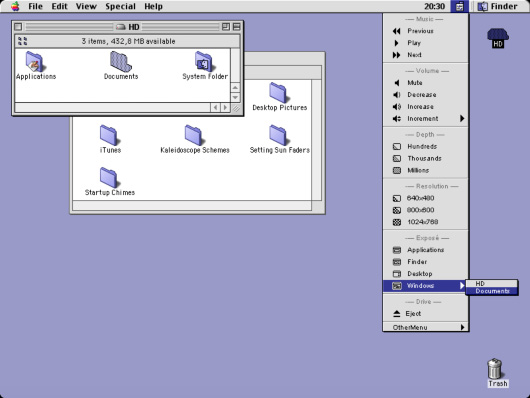This screenshot has height=398, width=530.
Task: Click the HD window scroll left arrow
Action: pyautogui.click(x=215, y=108)
